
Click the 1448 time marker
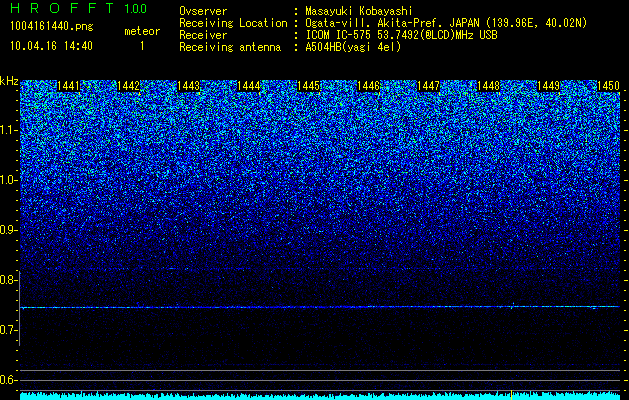[489, 86]
